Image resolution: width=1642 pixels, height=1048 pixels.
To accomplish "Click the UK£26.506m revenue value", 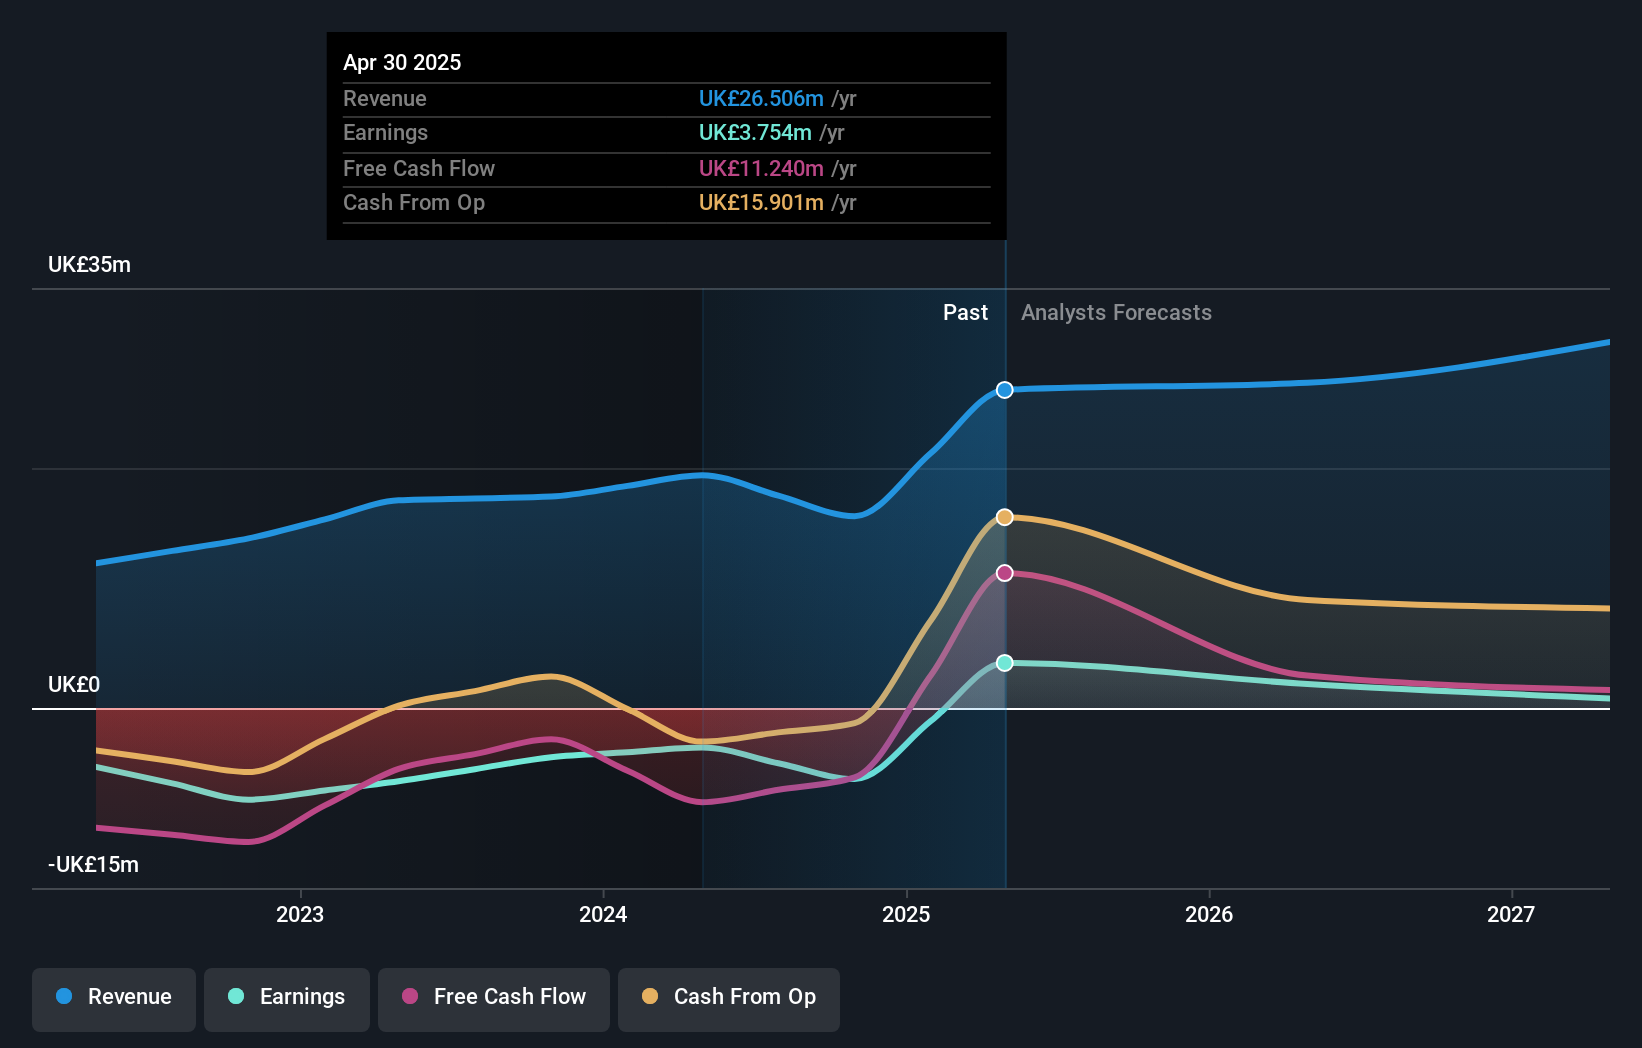I will [762, 99].
